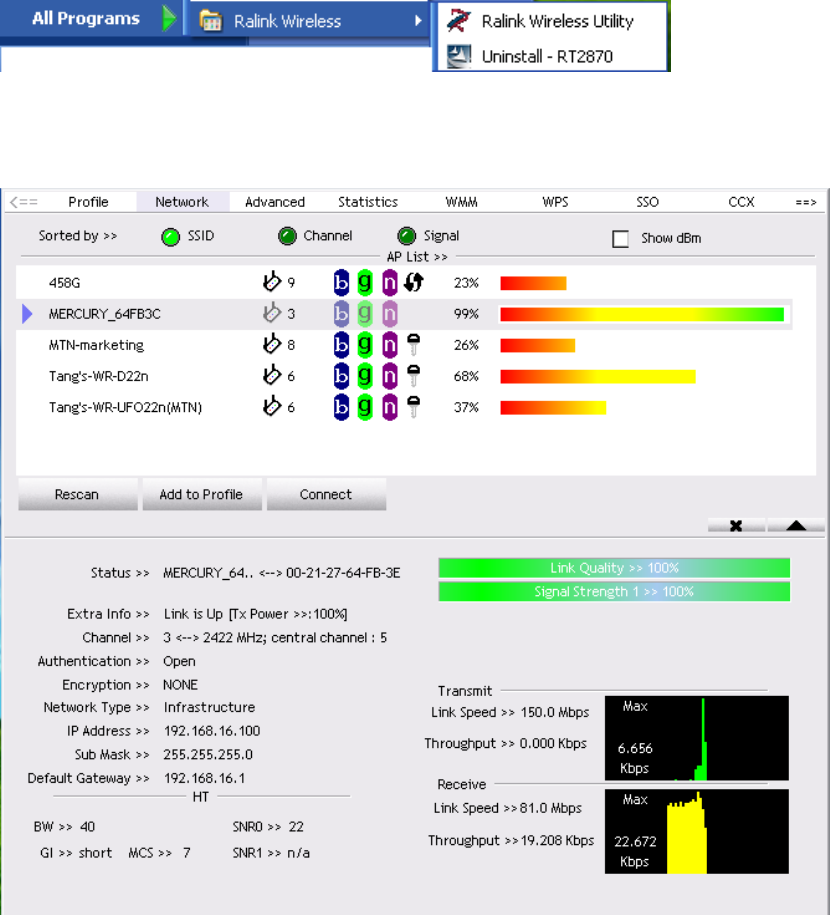
Task: Click the security key icon for MTN-marketing
Action: tap(413, 345)
